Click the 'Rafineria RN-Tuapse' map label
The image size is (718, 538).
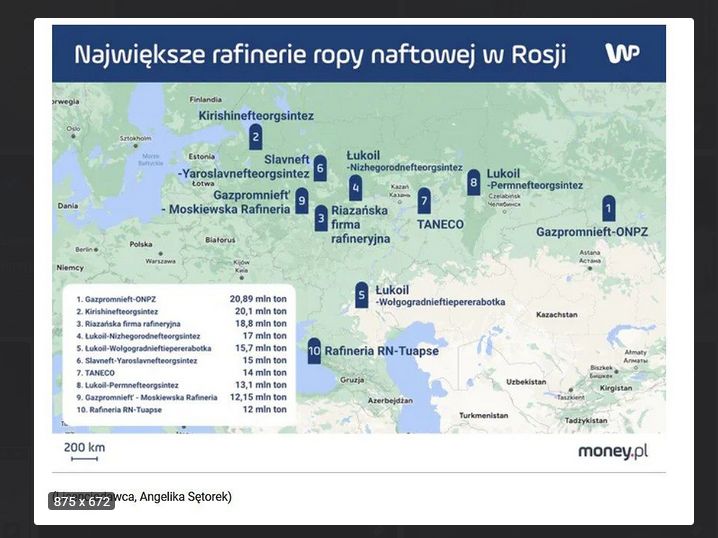[381, 351]
